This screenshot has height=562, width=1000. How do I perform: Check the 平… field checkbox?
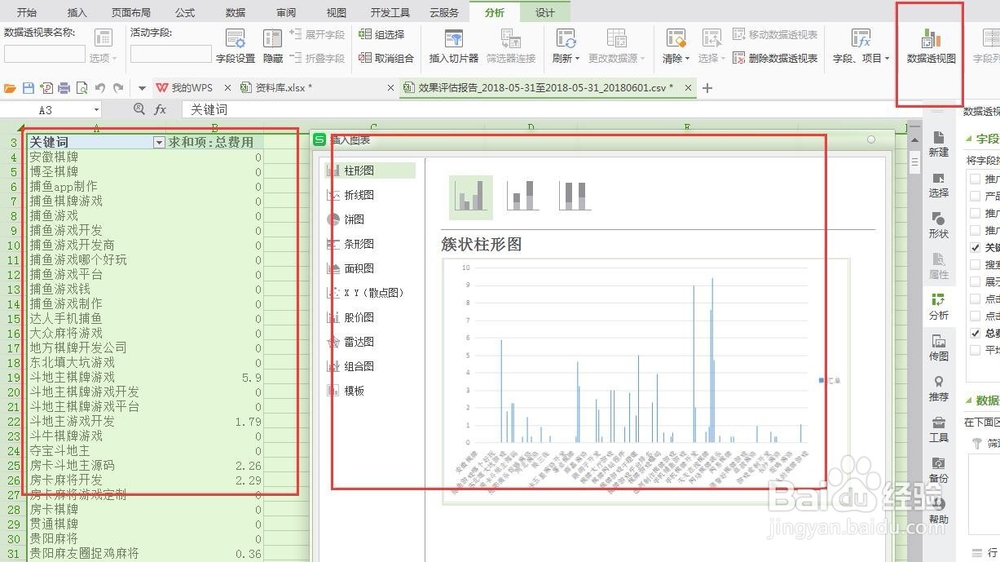click(975, 350)
